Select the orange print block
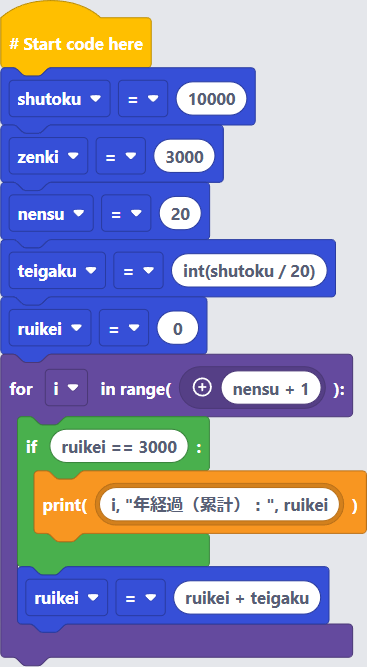 tap(200, 504)
